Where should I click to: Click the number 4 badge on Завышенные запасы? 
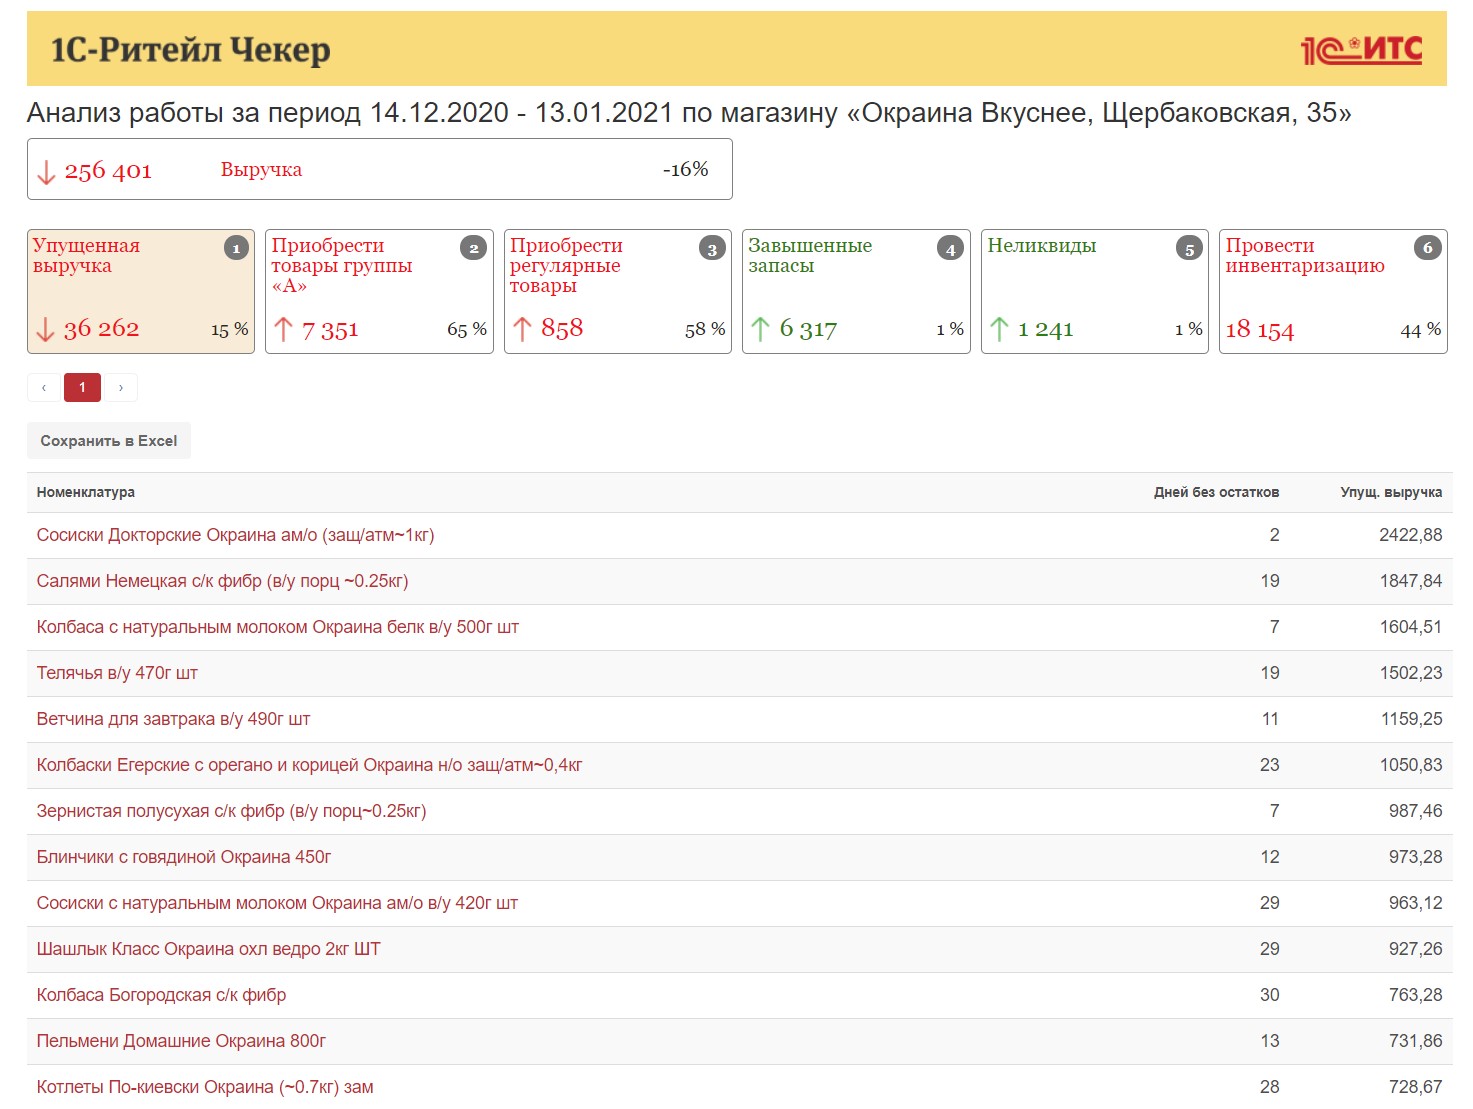tap(950, 248)
